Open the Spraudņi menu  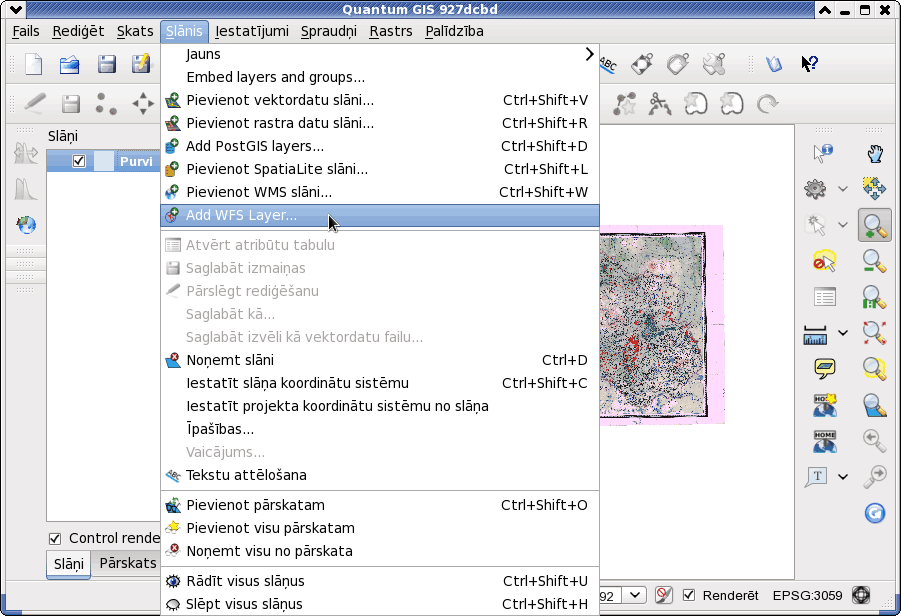pos(329,31)
